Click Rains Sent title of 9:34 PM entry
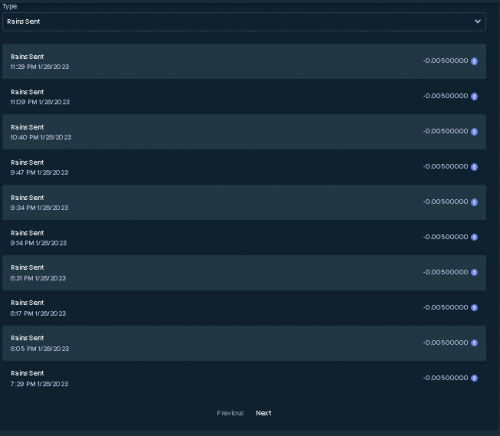The image size is (500, 436). 27,198
